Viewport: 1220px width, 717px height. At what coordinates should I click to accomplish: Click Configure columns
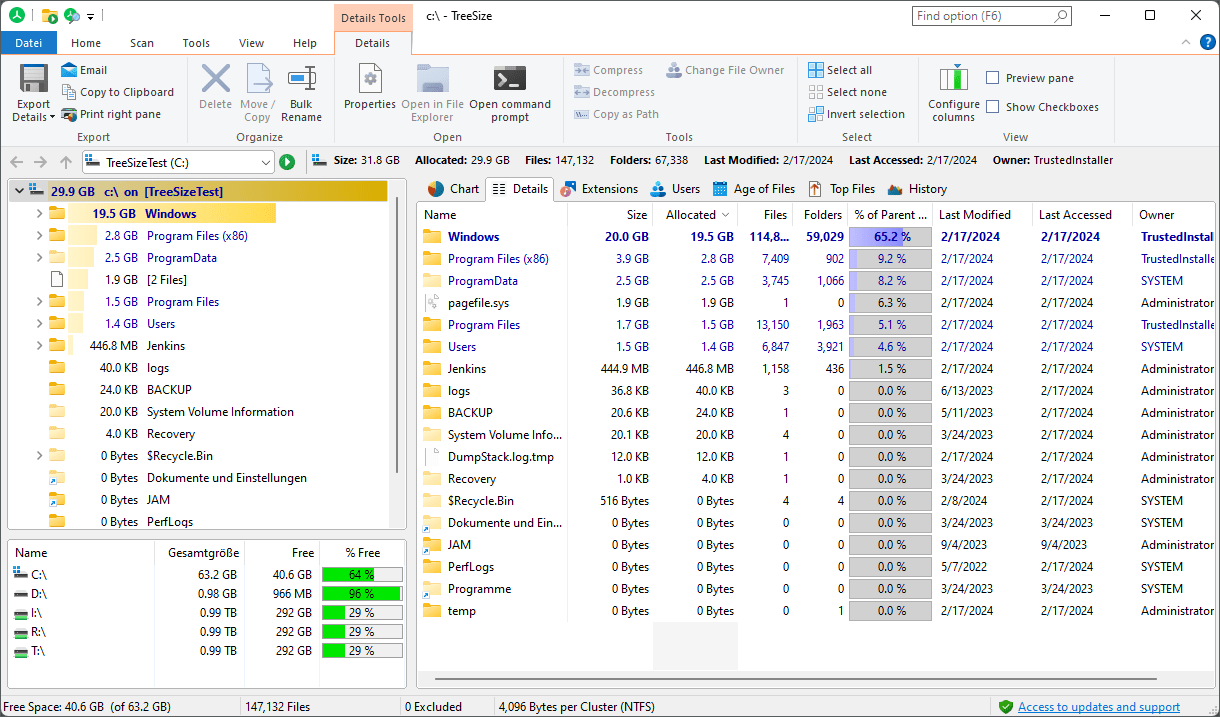tap(954, 93)
